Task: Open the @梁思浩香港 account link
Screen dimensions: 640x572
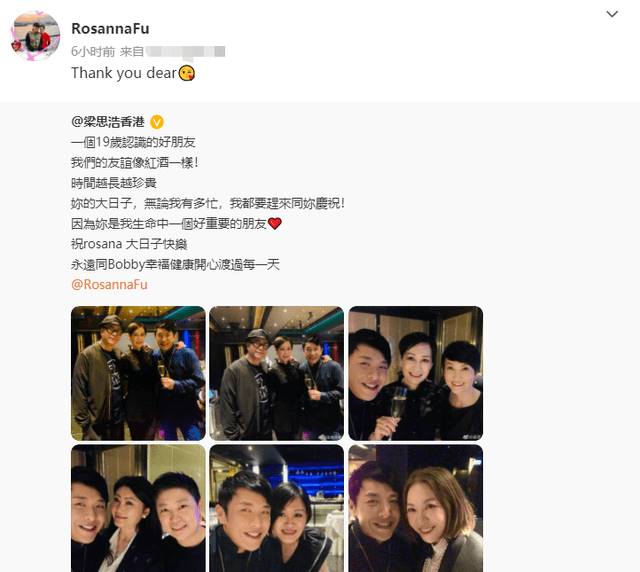Action: [108, 122]
